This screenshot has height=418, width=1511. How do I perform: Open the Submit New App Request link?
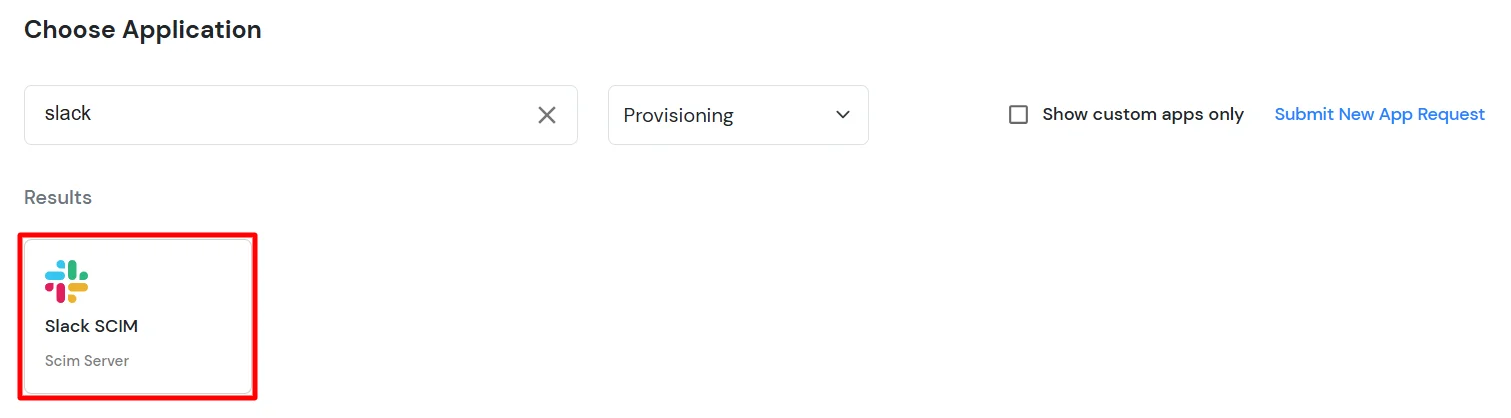pos(1379,115)
